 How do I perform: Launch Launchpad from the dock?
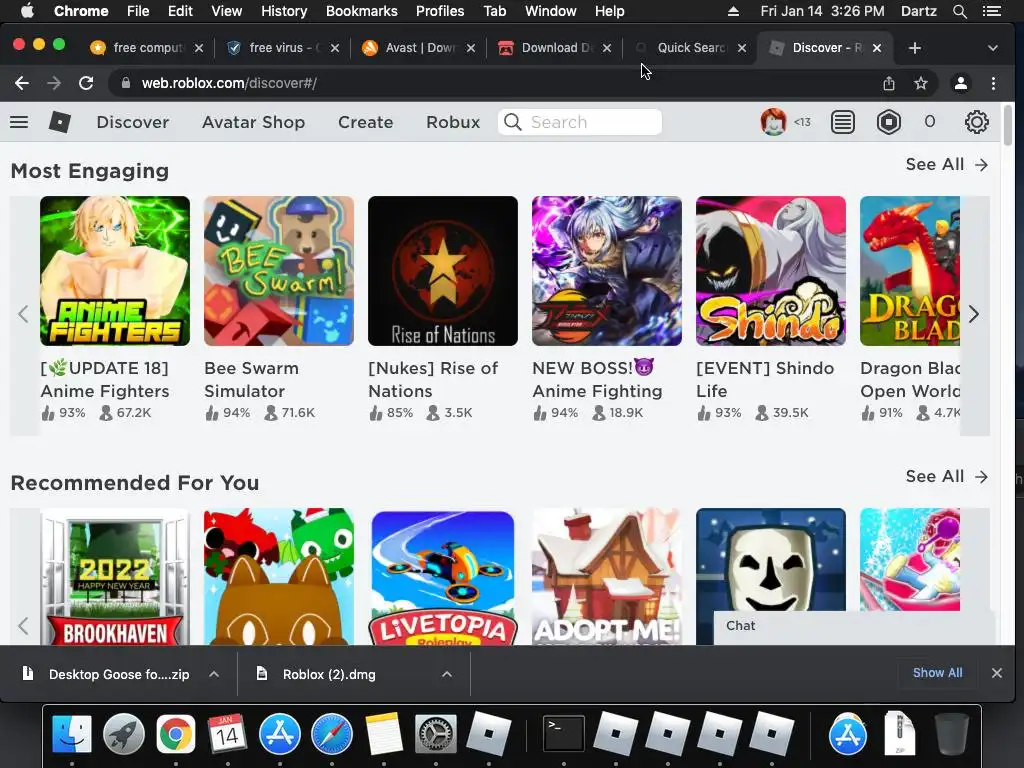123,734
